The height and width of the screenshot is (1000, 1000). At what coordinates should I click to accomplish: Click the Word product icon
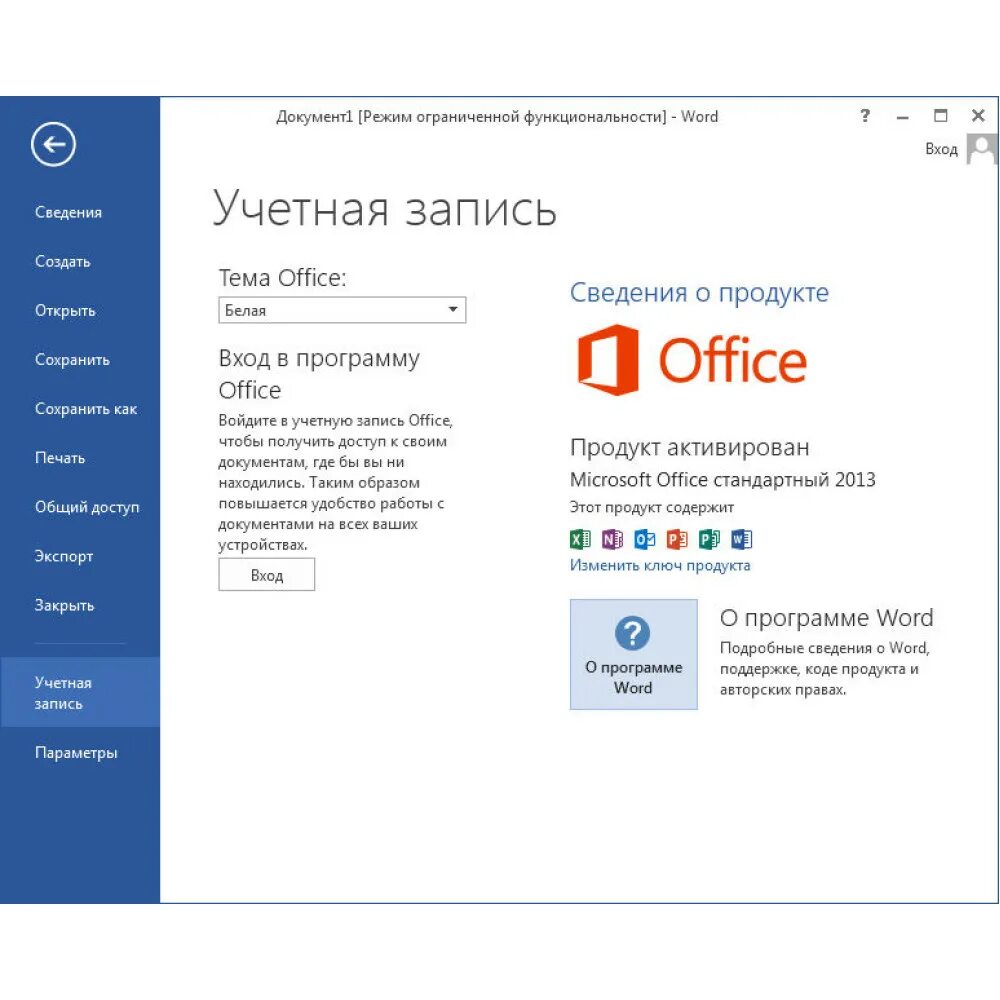(742, 539)
